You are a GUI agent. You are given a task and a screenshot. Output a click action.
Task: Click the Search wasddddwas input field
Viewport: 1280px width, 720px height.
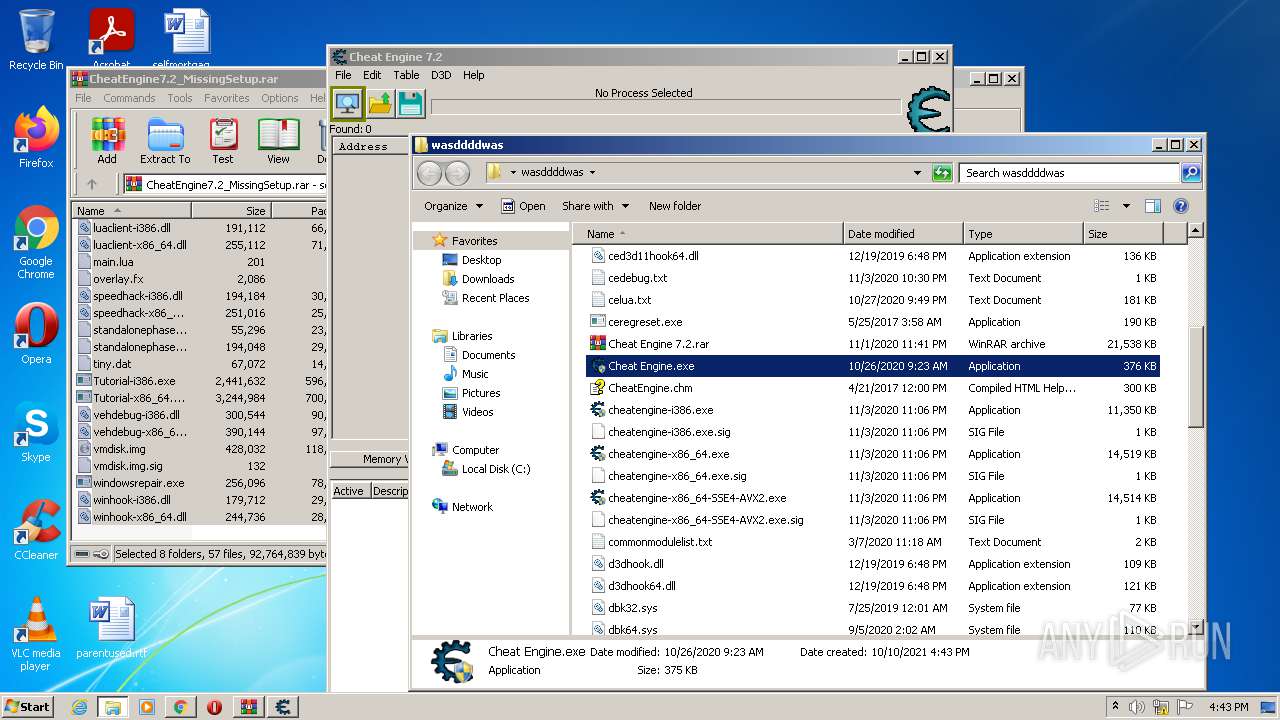[x=1068, y=173]
